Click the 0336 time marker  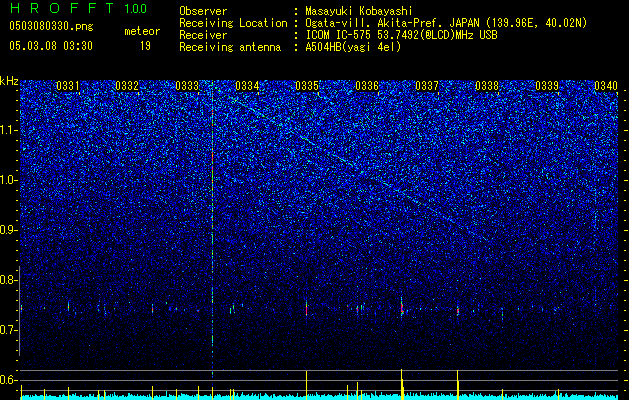pyautogui.click(x=367, y=86)
